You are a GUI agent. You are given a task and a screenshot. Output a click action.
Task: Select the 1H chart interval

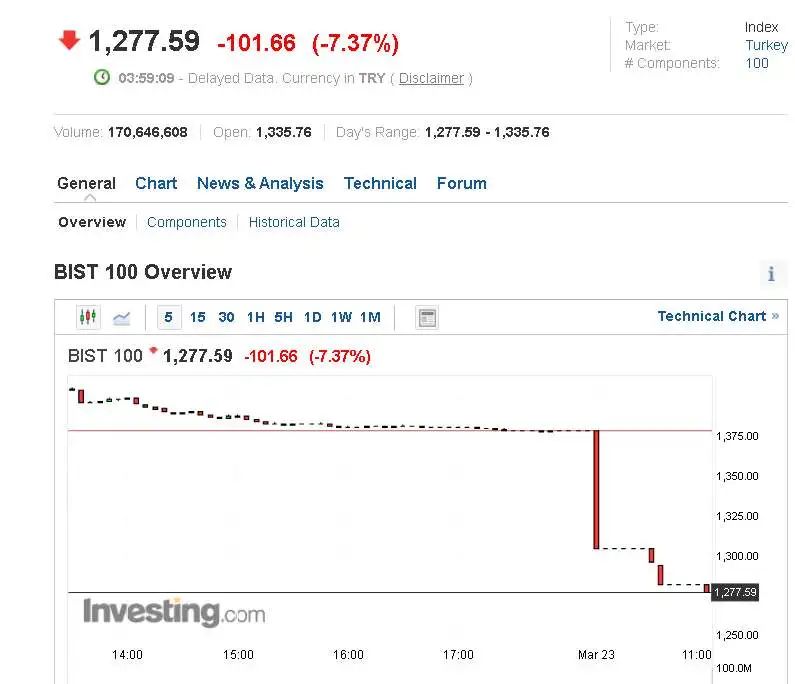click(x=255, y=317)
